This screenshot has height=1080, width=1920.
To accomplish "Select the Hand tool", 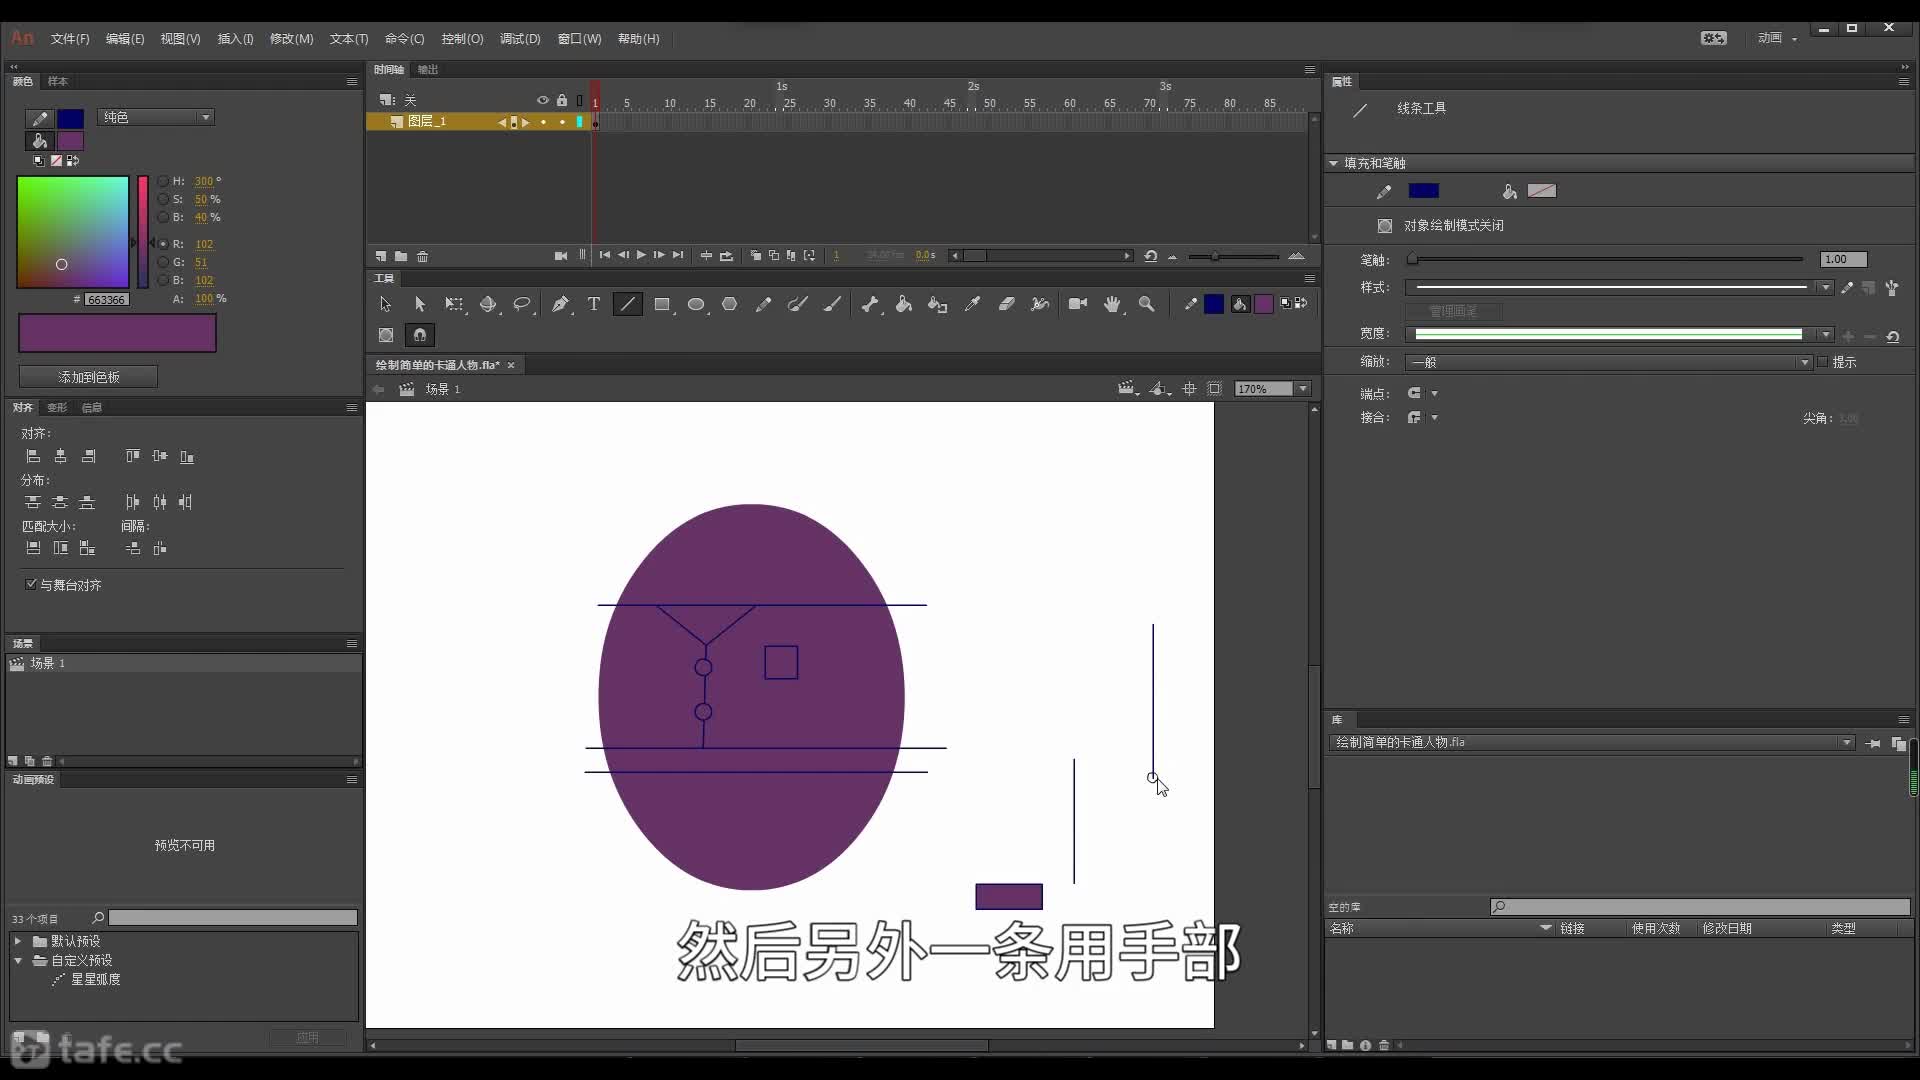I will 1112,304.
